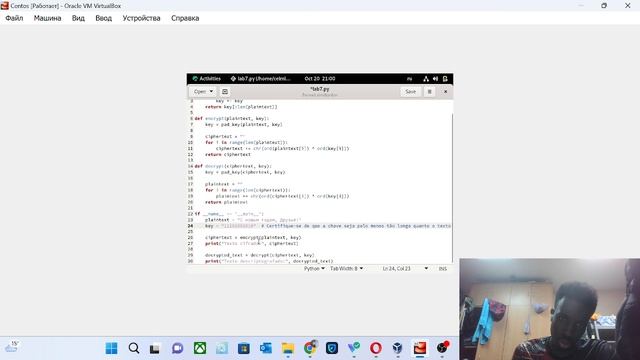The width and height of the screenshot is (640, 360).
Task: Open the Ln 24, Col 23 position dropdown
Action: [x=405, y=269]
